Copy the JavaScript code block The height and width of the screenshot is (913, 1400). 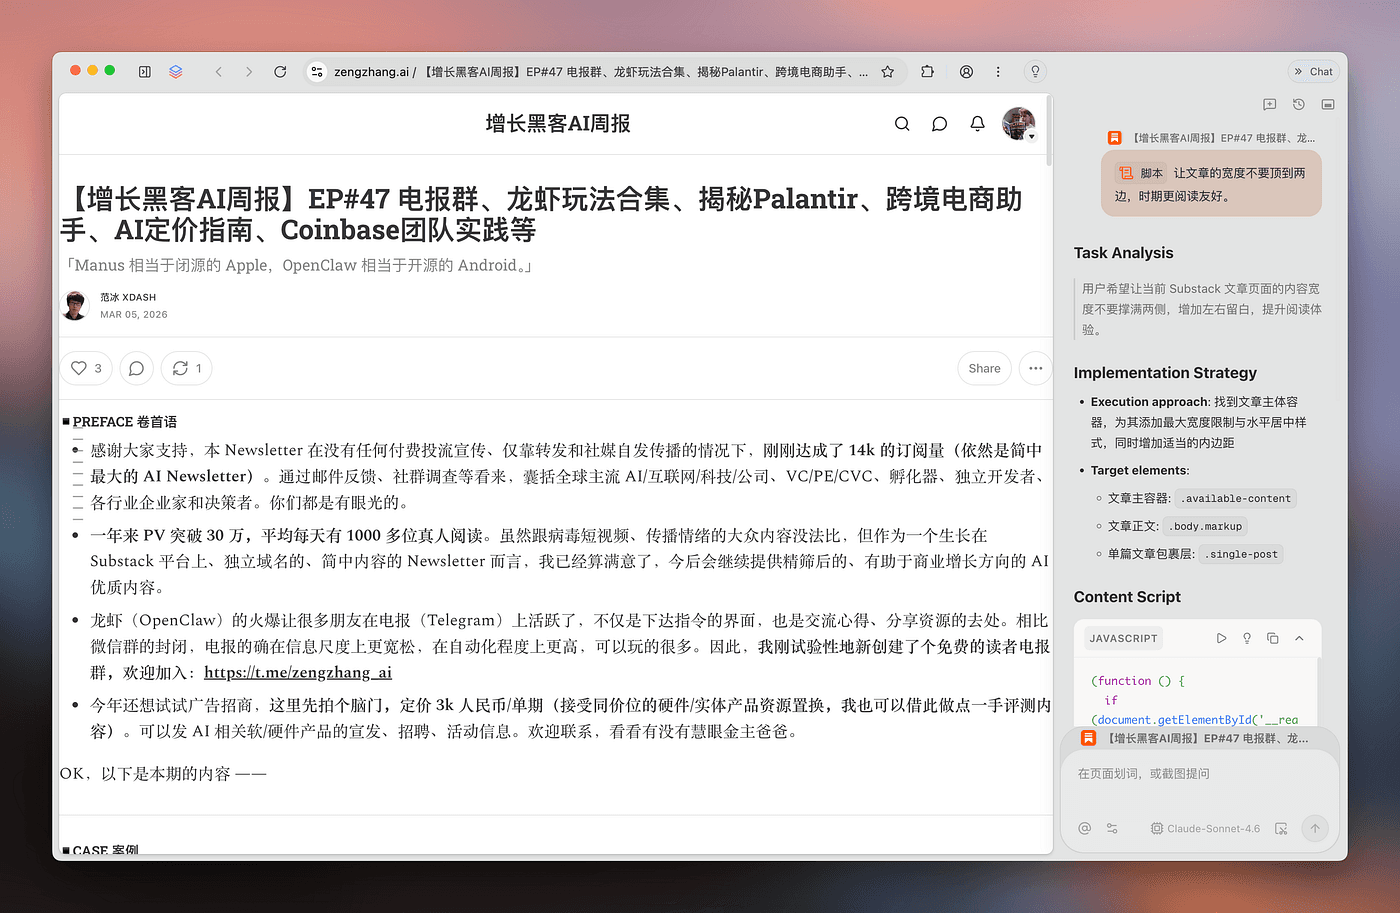click(x=1273, y=638)
